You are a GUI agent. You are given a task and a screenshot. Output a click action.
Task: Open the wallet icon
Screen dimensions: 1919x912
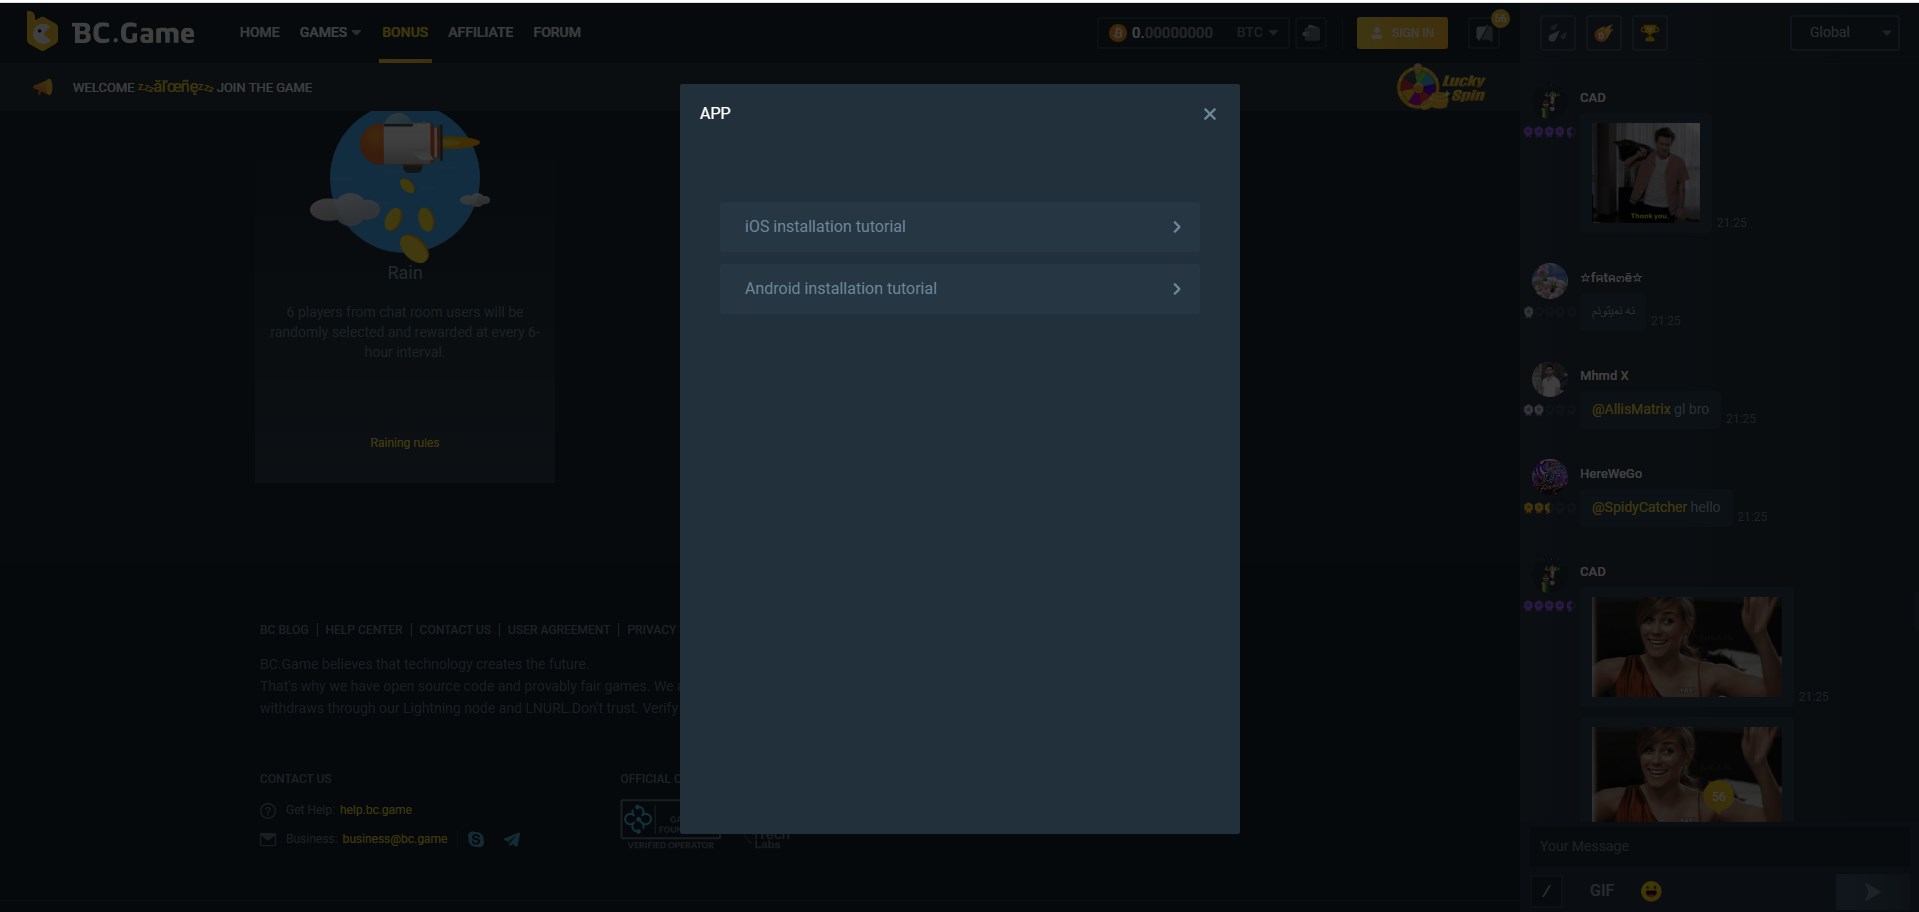coord(1310,33)
